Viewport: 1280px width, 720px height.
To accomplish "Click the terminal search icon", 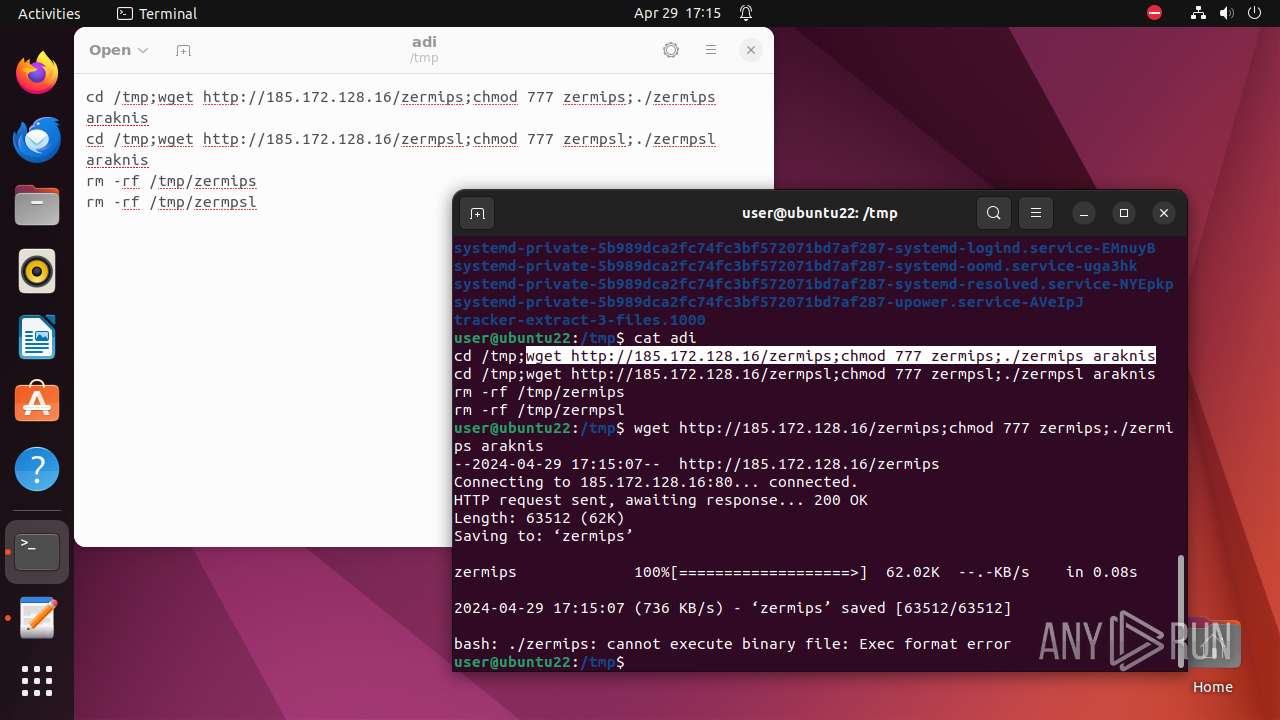I will (x=993, y=213).
